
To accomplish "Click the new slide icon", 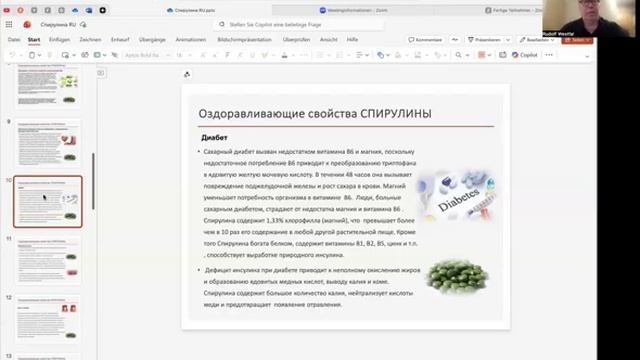I will tap(65, 55).
